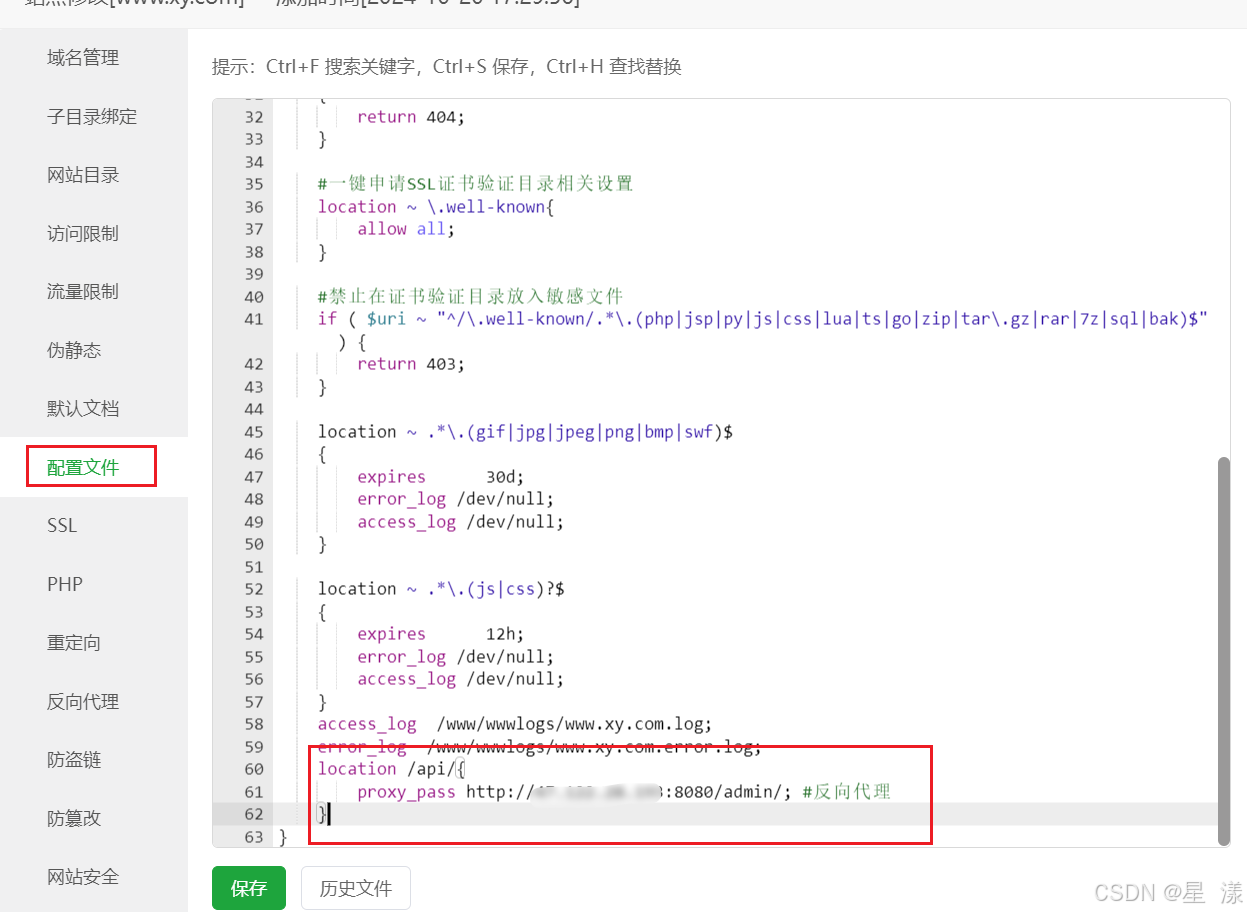Click the access_log /www/wwwlogs line

[515, 724]
